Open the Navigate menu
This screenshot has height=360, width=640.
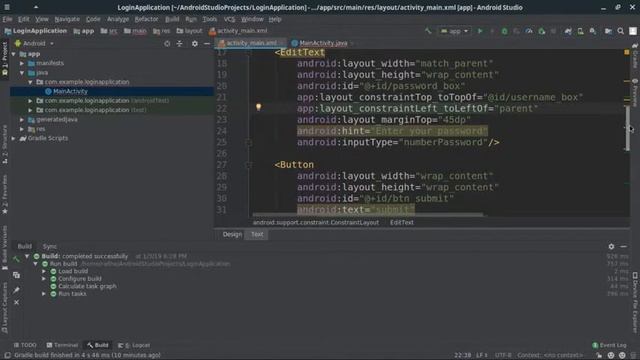pos(67,19)
